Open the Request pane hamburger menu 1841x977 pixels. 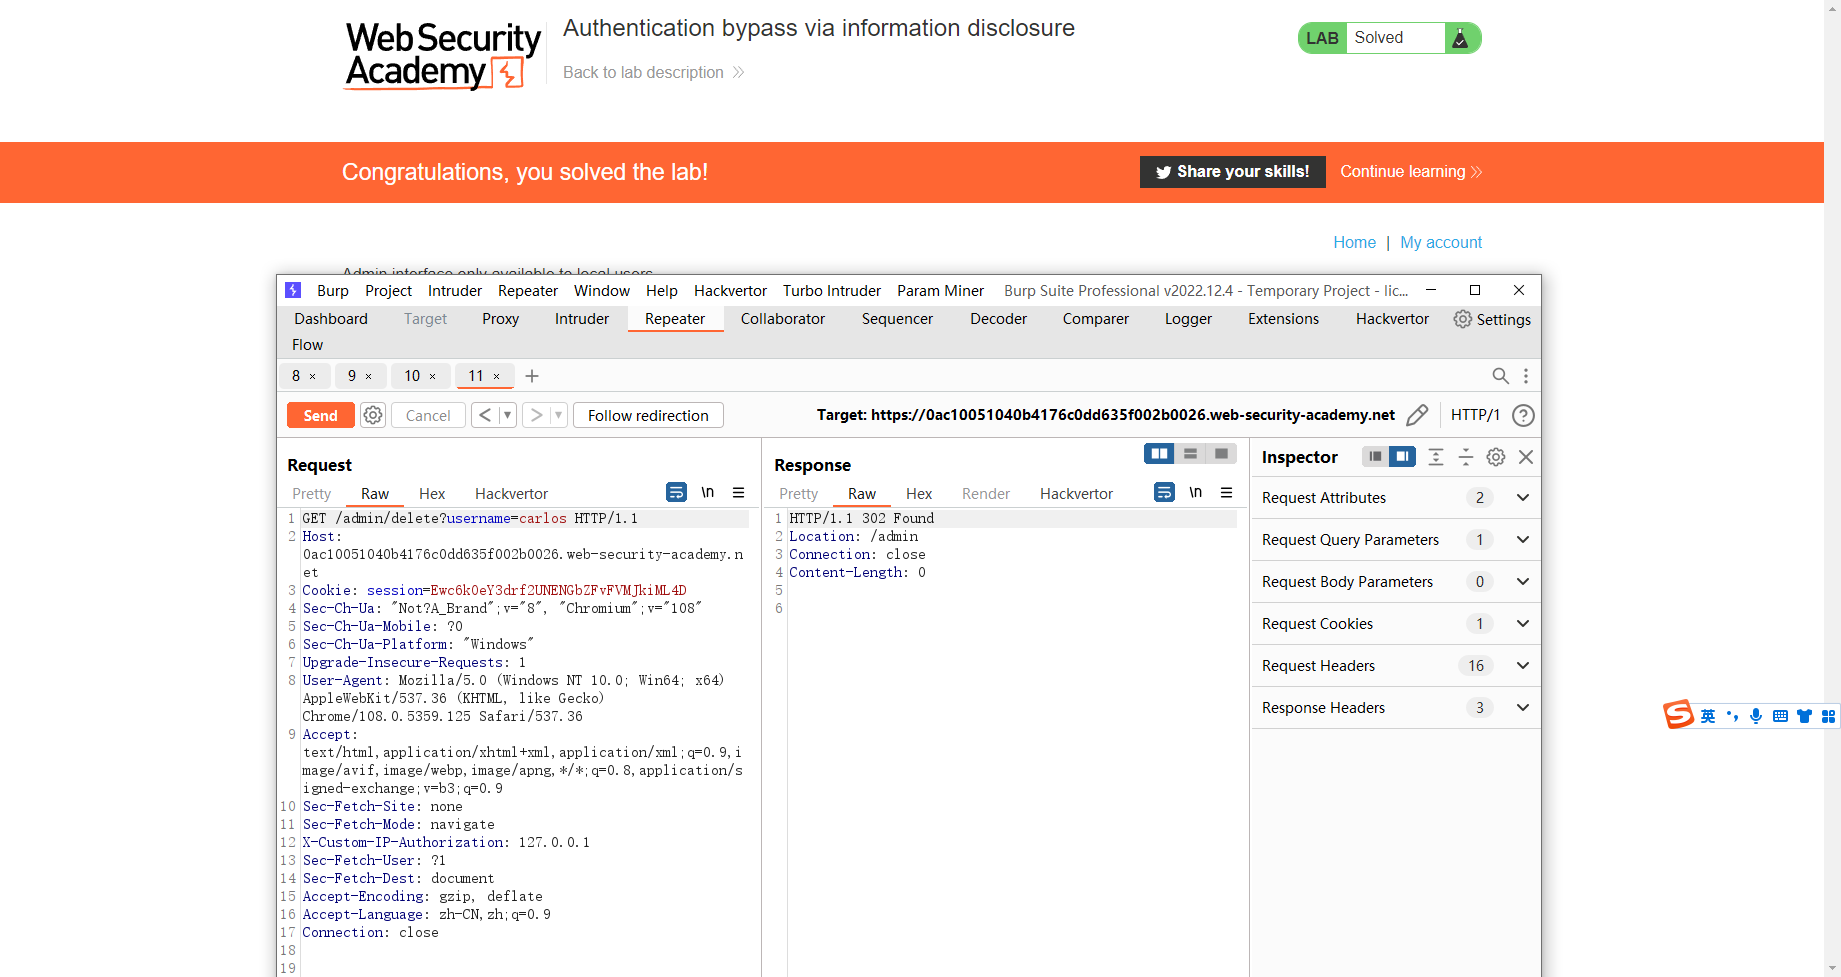(738, 492)
